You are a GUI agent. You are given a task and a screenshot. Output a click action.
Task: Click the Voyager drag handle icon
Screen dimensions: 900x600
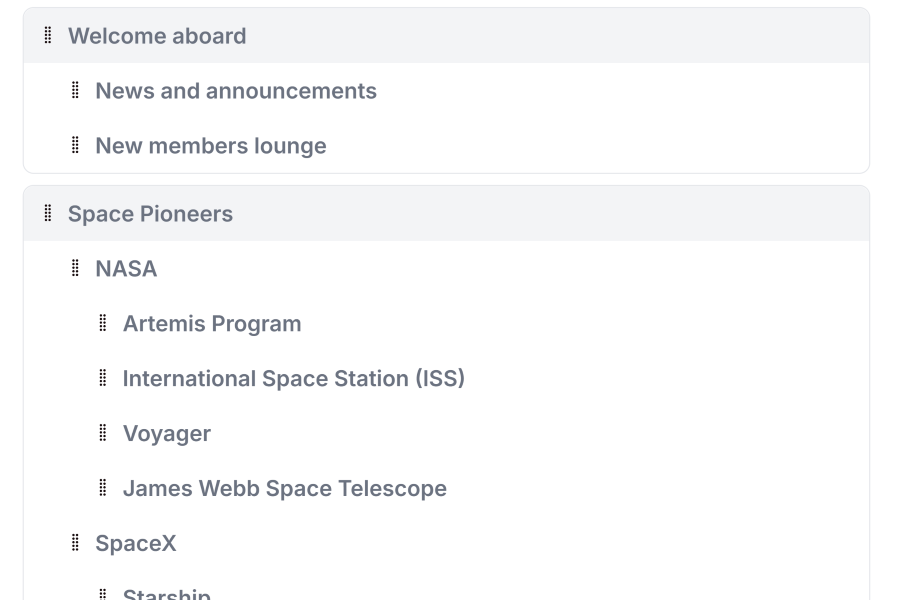(x=103, y=434)
